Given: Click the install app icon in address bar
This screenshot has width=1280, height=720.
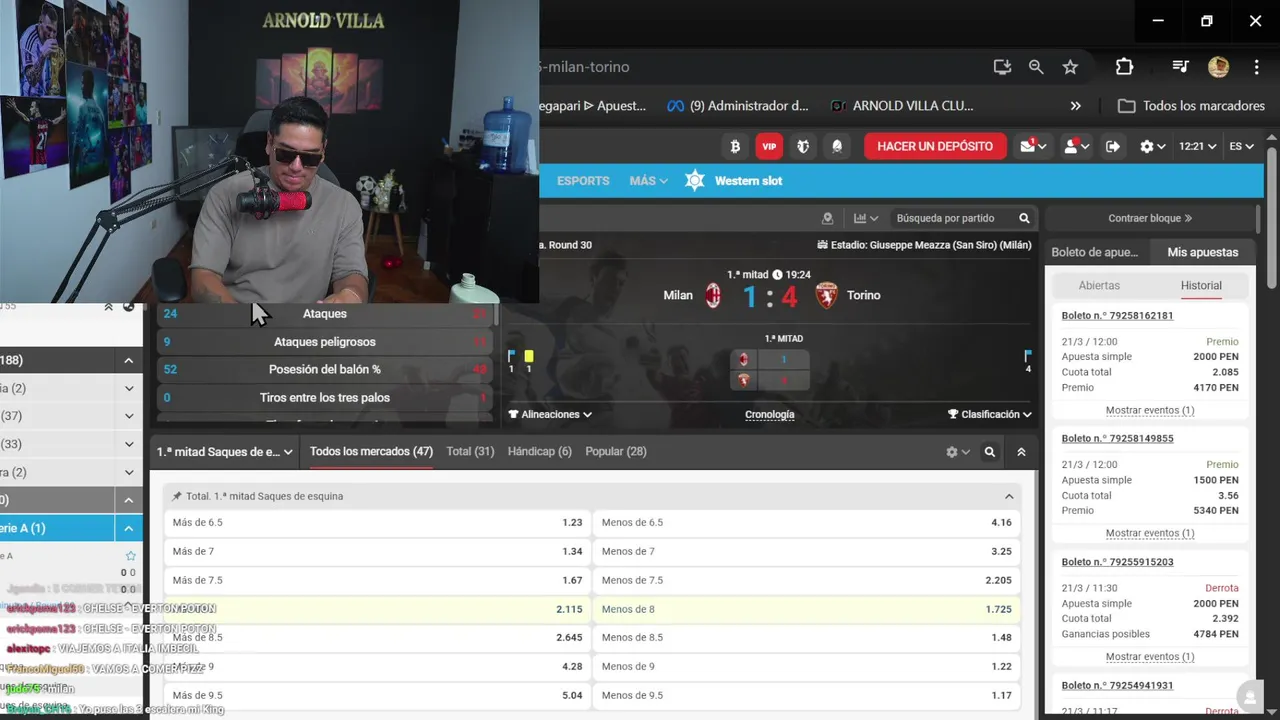Looking at the screenshot, I should (x=1002, y=67).
